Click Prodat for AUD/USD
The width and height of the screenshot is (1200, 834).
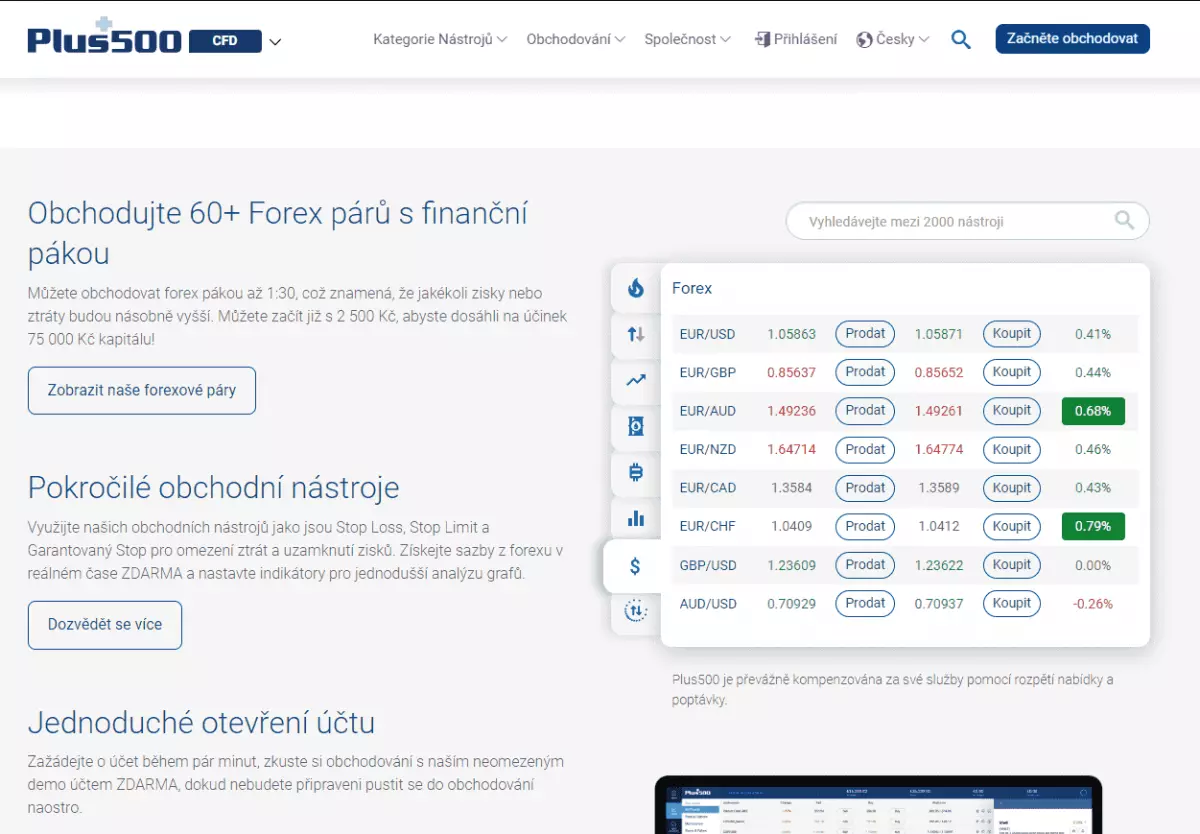865,604
